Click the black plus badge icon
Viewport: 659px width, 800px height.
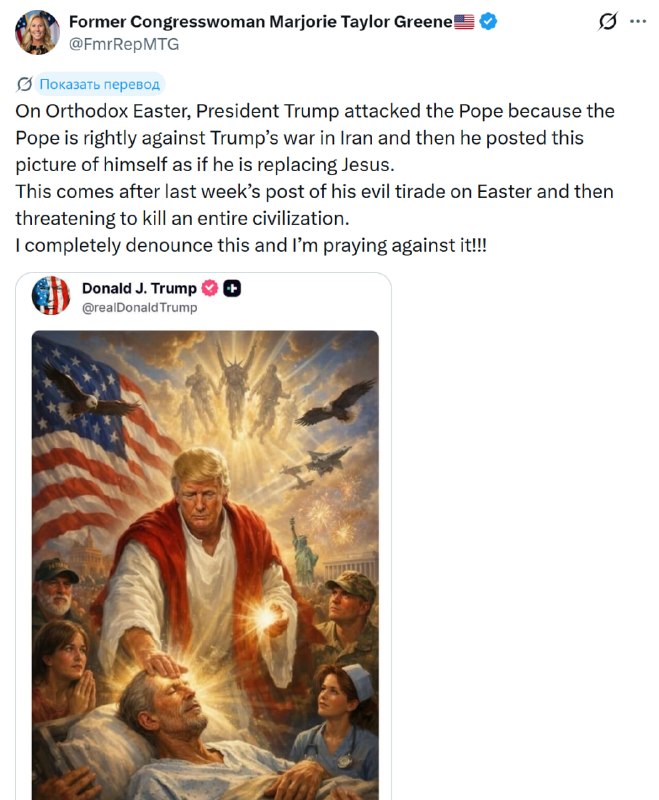pos(232,288)
